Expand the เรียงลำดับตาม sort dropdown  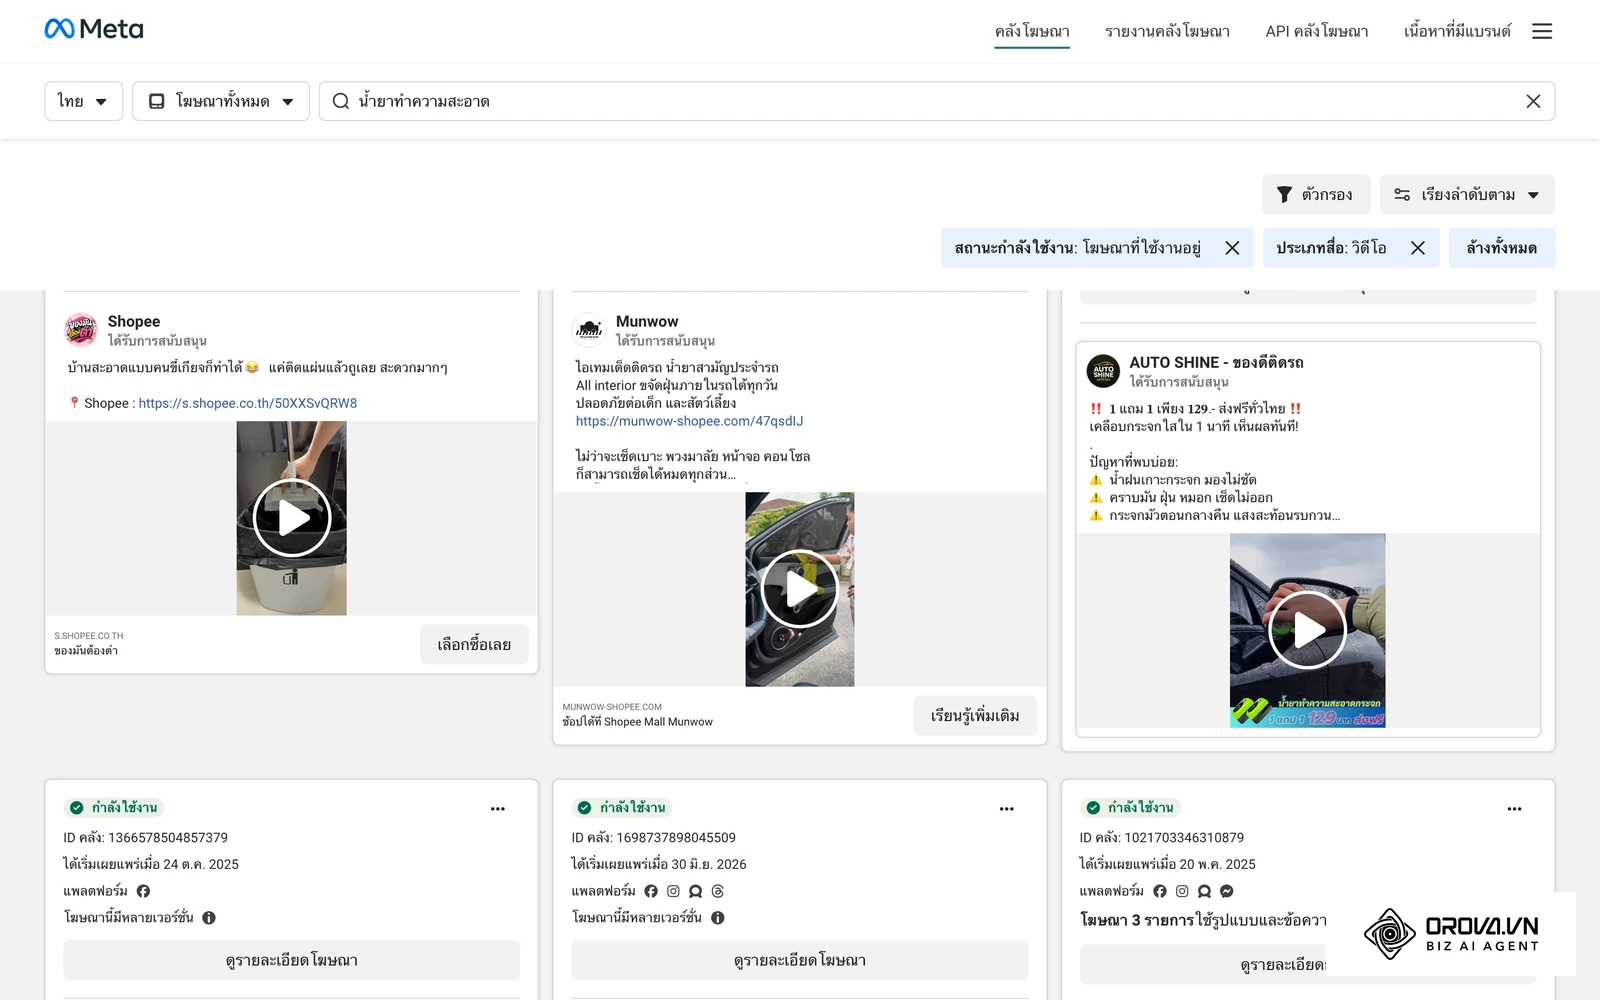(1467, 195)
